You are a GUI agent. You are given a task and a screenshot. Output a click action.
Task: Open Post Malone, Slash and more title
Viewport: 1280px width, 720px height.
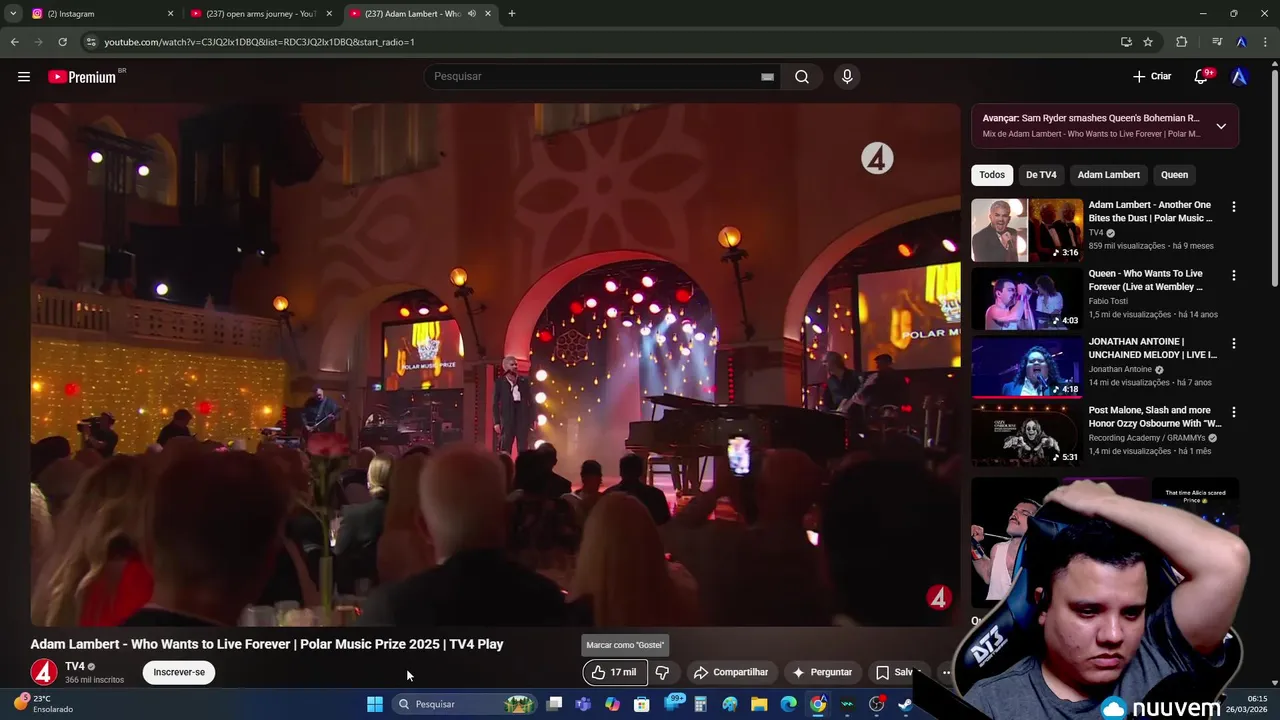click(x=1155, y=417)
